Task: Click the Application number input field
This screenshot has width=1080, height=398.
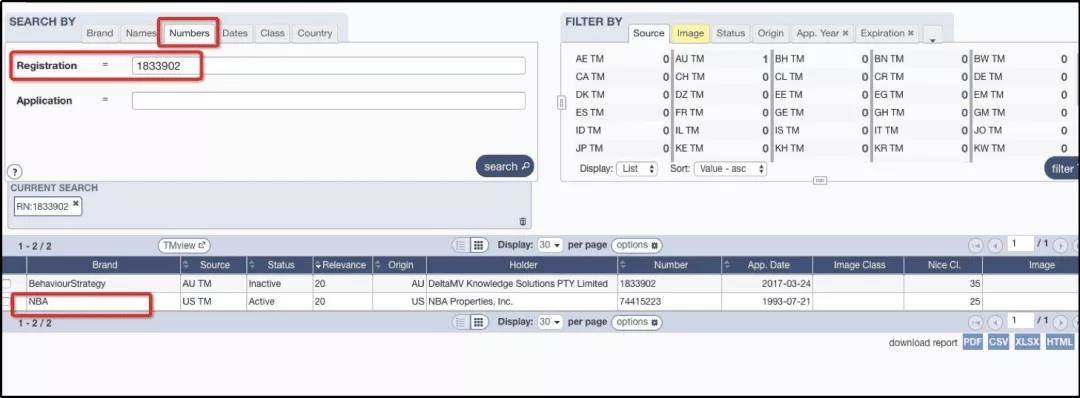Action: tap(329, 101)
